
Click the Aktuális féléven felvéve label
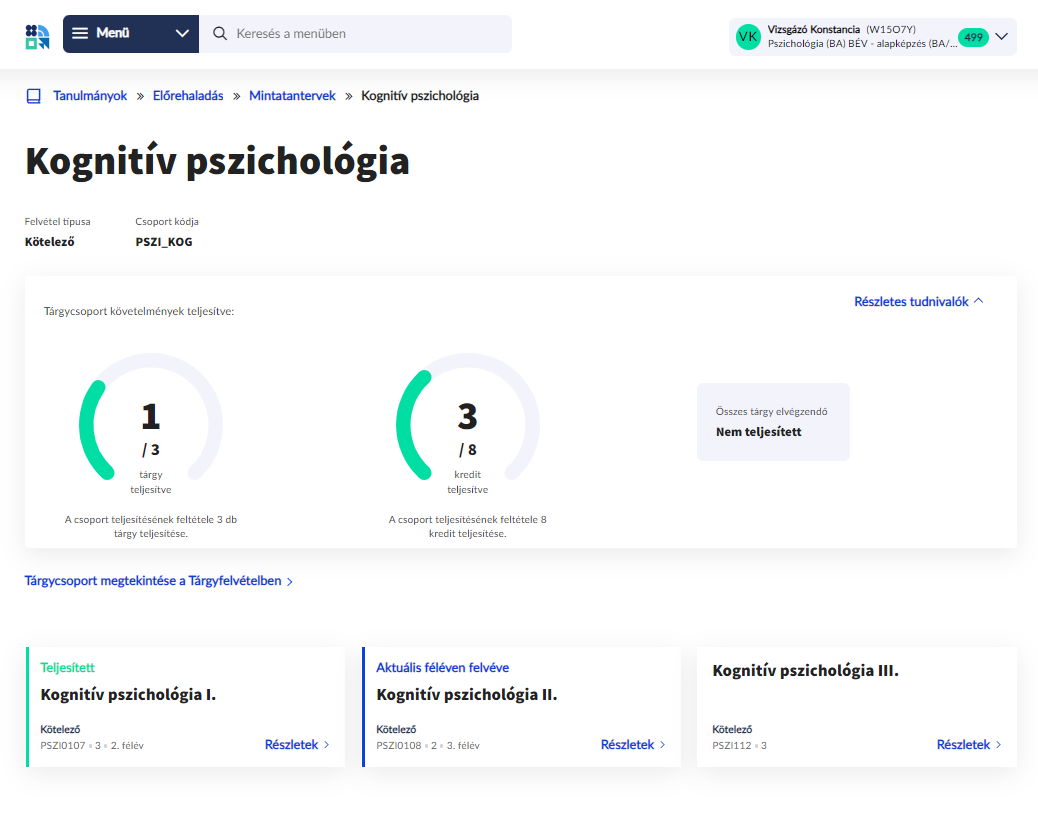point(442,667)
